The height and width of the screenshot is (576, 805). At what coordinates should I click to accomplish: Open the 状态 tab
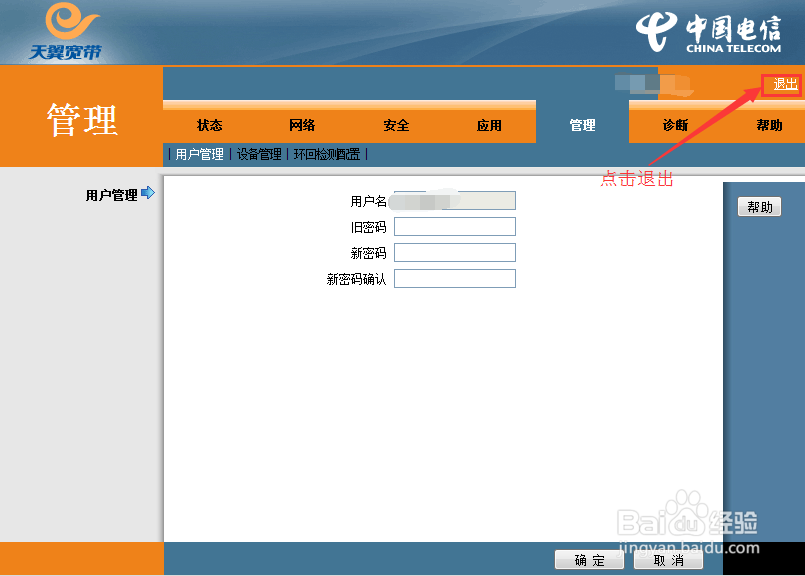[x=209, y=125]
